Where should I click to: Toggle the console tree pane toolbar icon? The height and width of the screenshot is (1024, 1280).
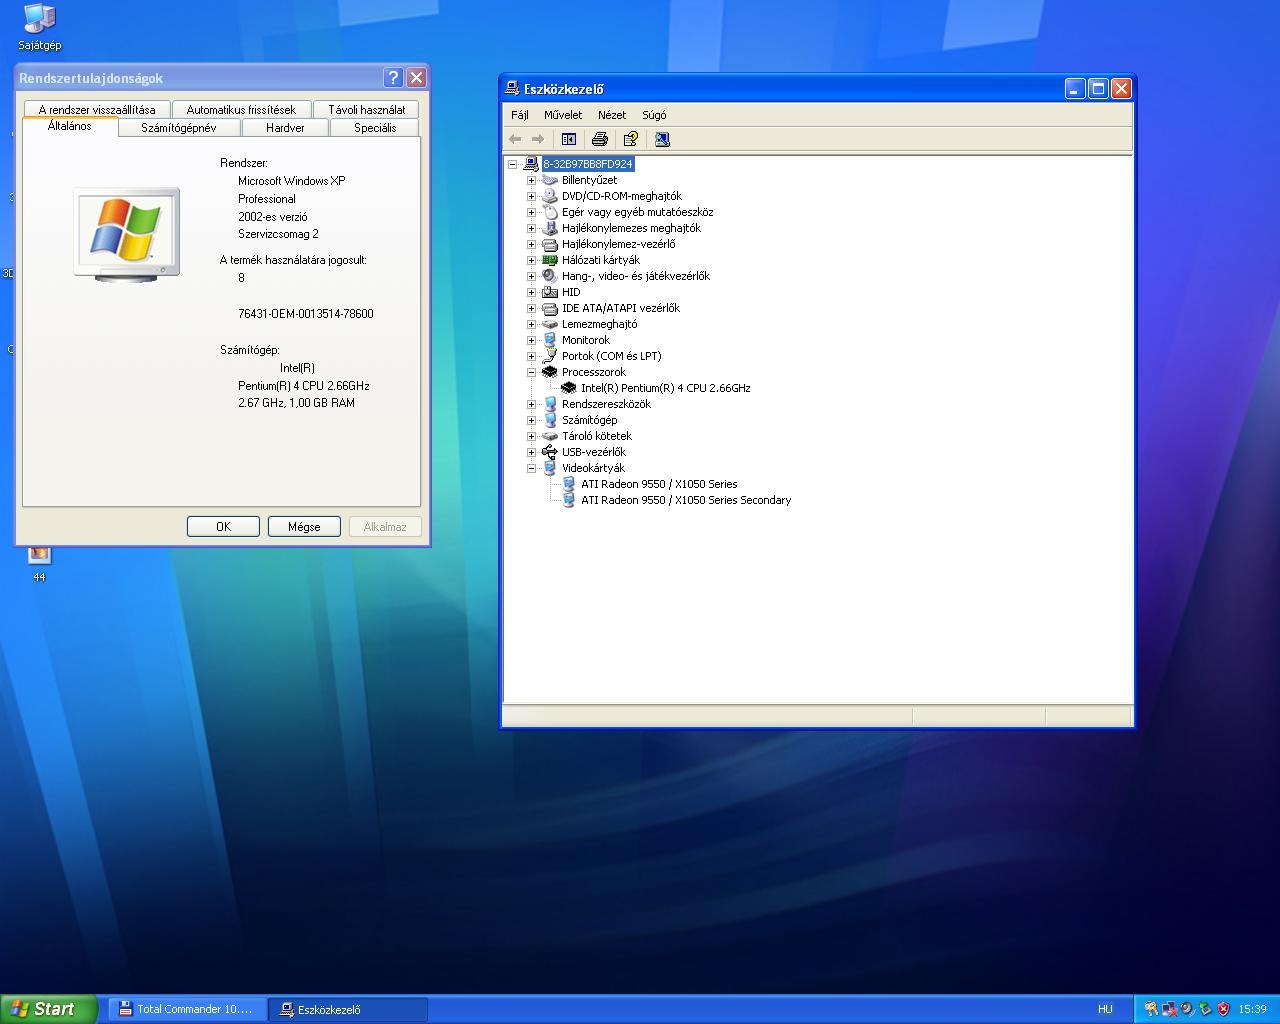point(569,139)
